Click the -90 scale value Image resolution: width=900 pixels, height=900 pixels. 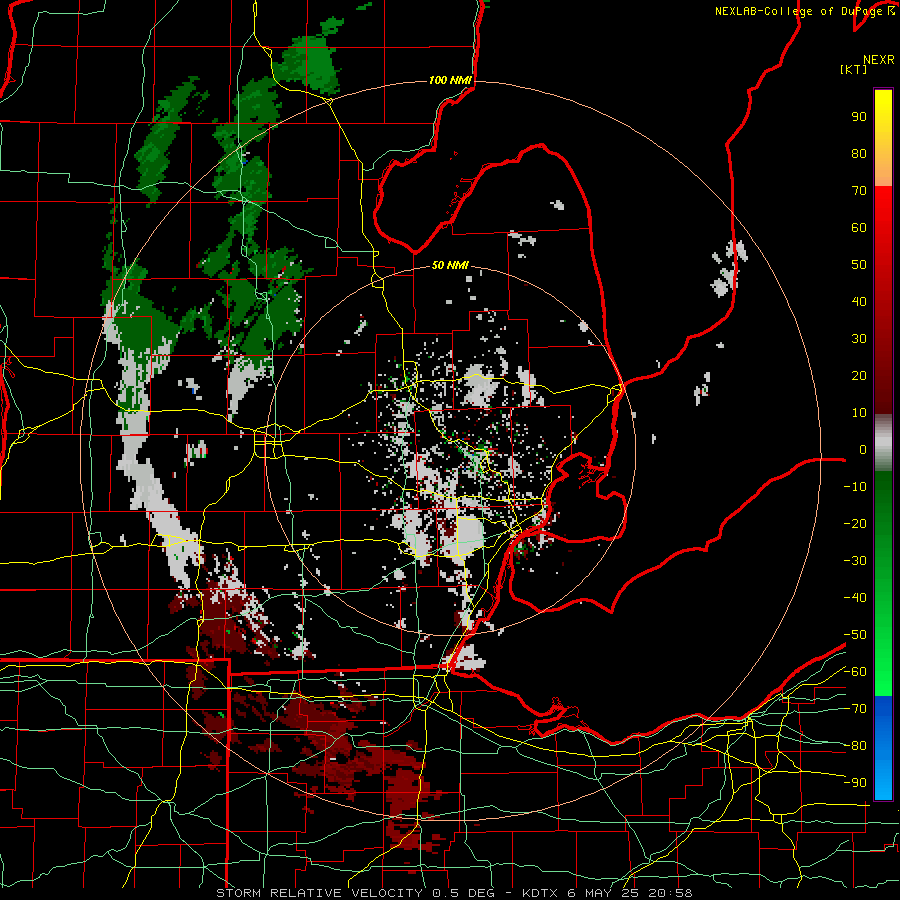(855, 783)
